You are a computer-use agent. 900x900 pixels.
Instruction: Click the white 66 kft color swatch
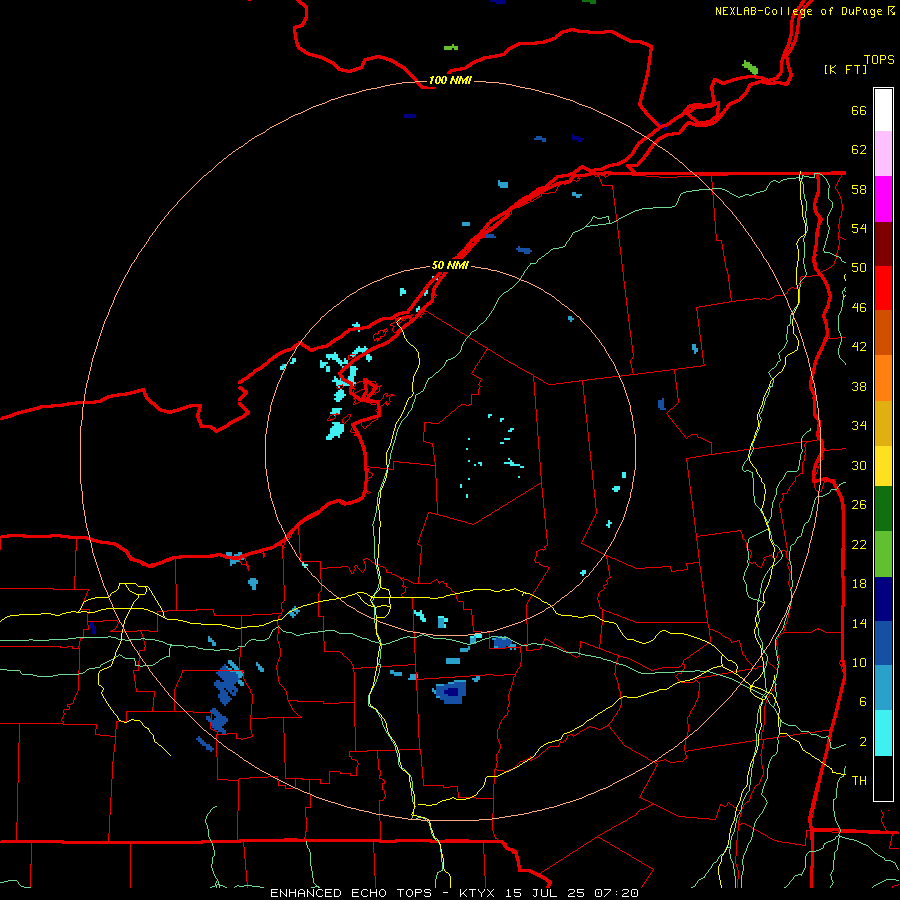pos(883,110)
